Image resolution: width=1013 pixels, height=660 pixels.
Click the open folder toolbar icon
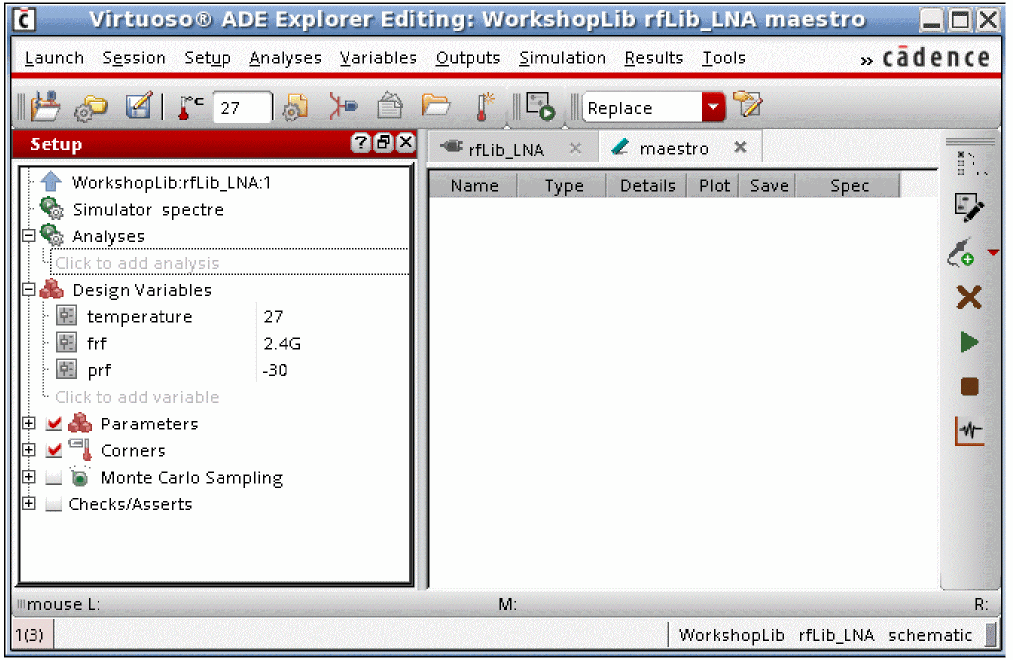pyautogui.click(x=436, y=105)
